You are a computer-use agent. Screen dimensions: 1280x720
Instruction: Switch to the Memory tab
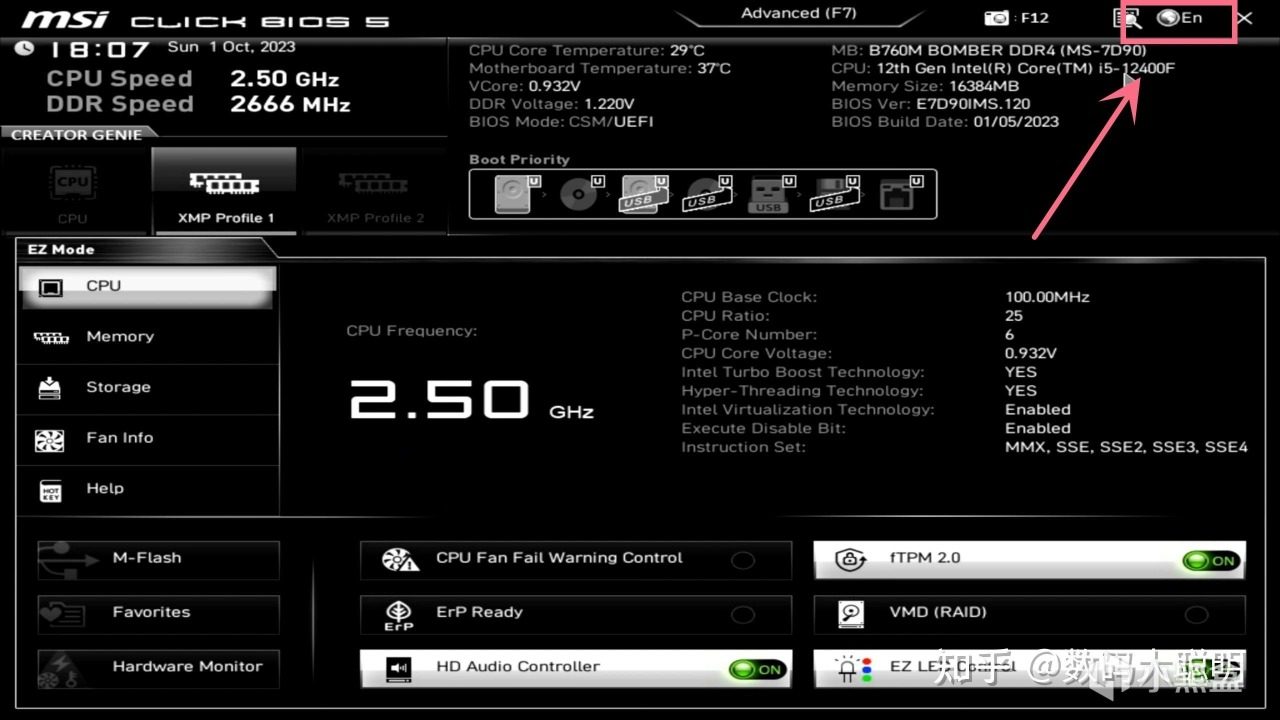148,338
